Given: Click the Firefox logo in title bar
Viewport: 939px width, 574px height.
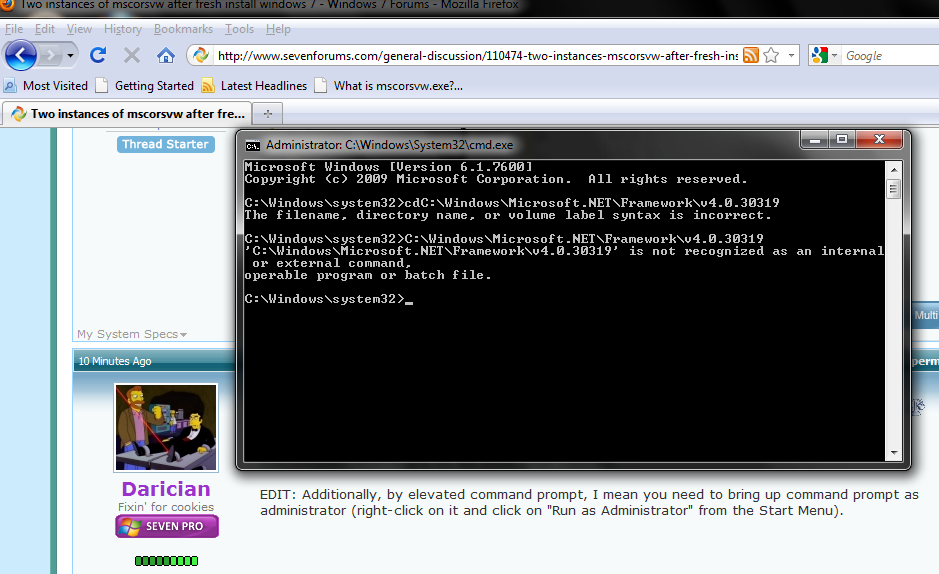Looking at the screenshot, I should pos(8,4).
